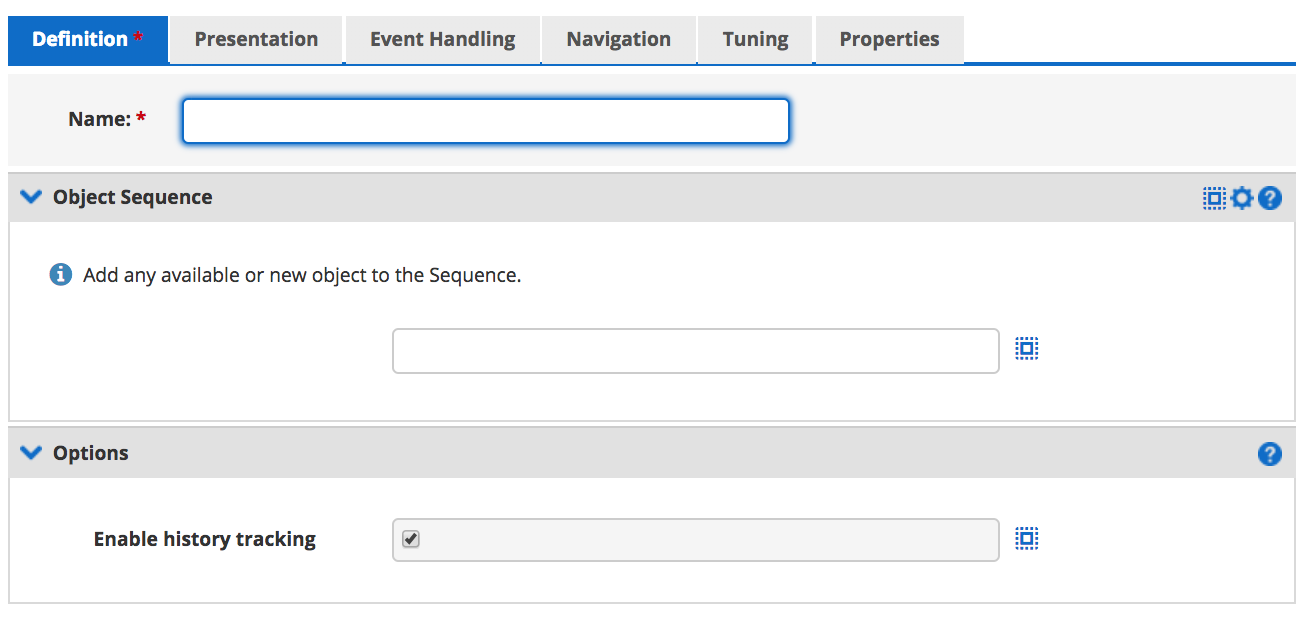The height and width of the screenshot is (618, 1306).
Task: Click the Object Sequence header title
Action: click(x=134, y=197)
